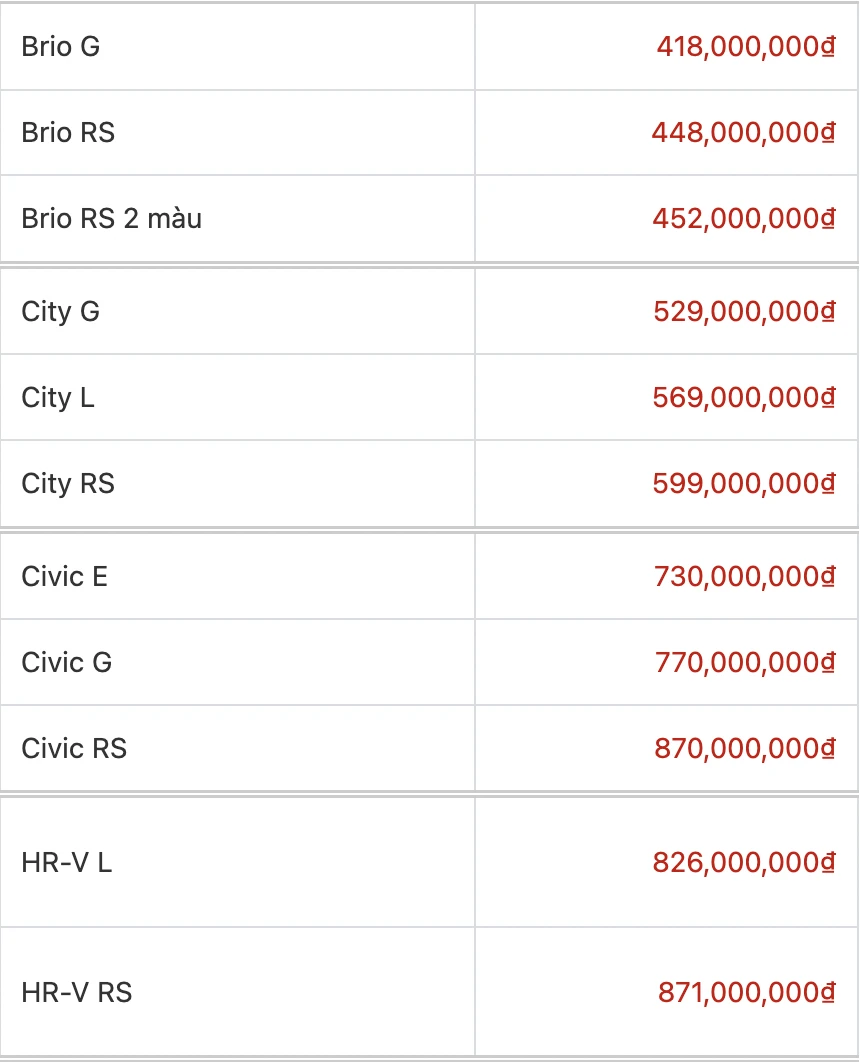Select the 770,000,000đ Civic G price
The image size is (860, 1062).
744,663
